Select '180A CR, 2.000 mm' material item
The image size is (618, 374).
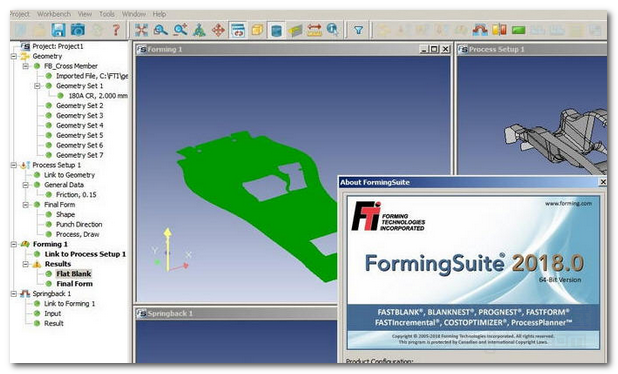tap(98, 96)
